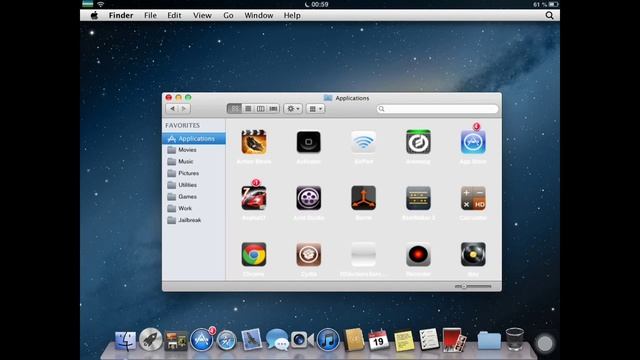This screenshot has width=640, height=360.
Task: Open the green-topped music note app icon
Action: tap(418, 142)
